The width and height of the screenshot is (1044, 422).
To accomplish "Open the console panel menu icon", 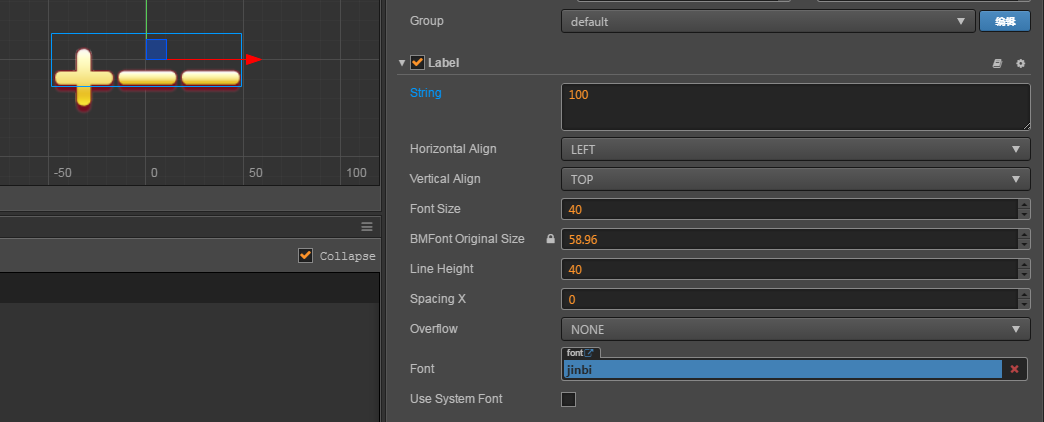I will (x=367, y=226).
